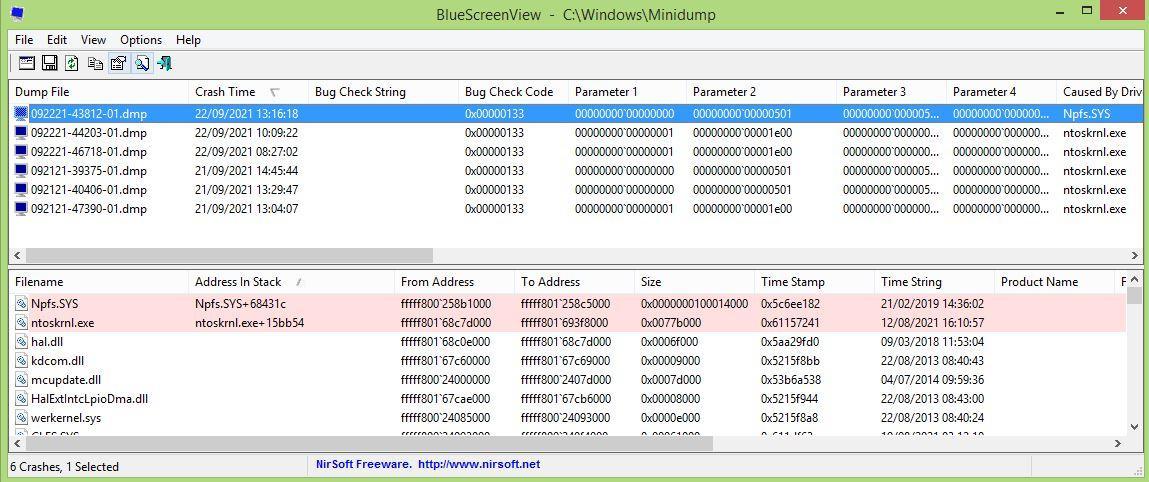Image resolution: width=1149 pixels, height=482 pixels.
Task: Click the icon of 092221-46718-01.dmp
Action: 21,152
